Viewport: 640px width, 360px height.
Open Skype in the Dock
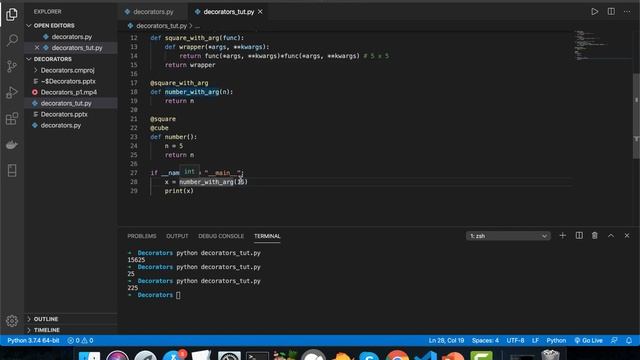(x=369, y=356)
